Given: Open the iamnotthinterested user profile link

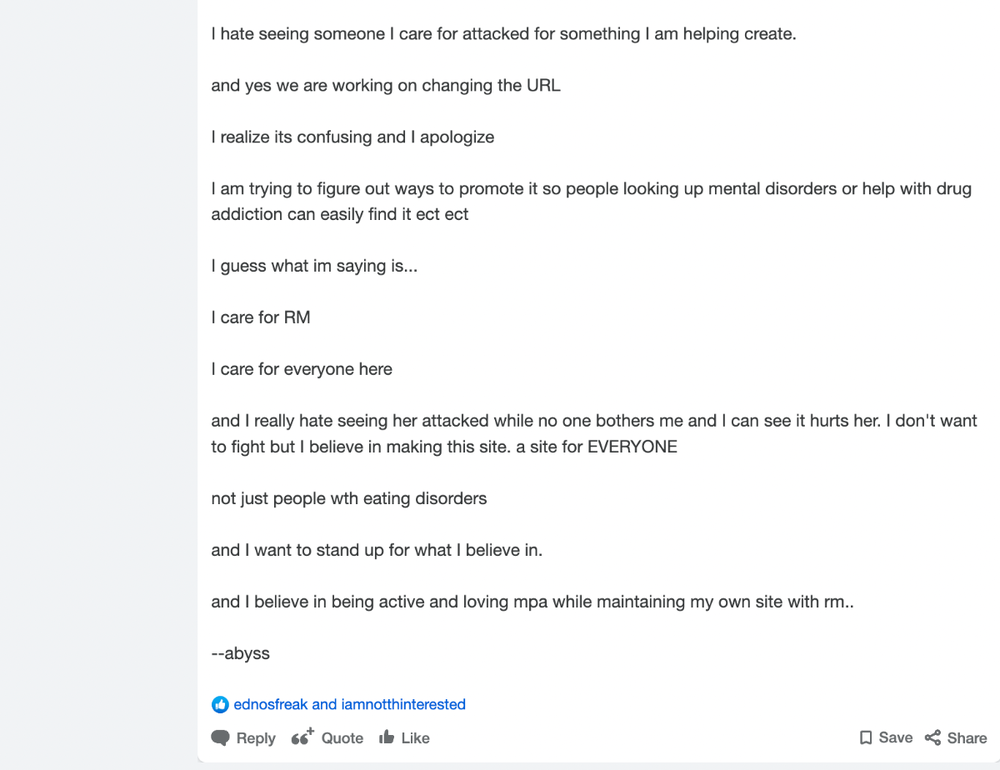Looking at the screenshot, I should click(403, 704).
